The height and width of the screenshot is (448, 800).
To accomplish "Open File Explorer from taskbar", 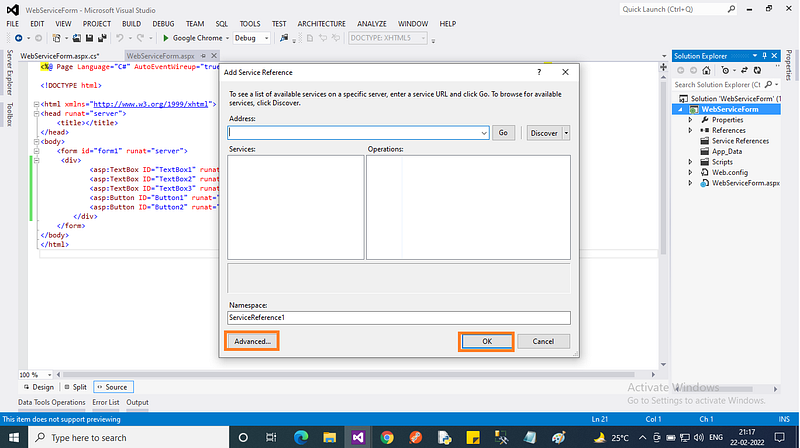I will pos(330,437).
